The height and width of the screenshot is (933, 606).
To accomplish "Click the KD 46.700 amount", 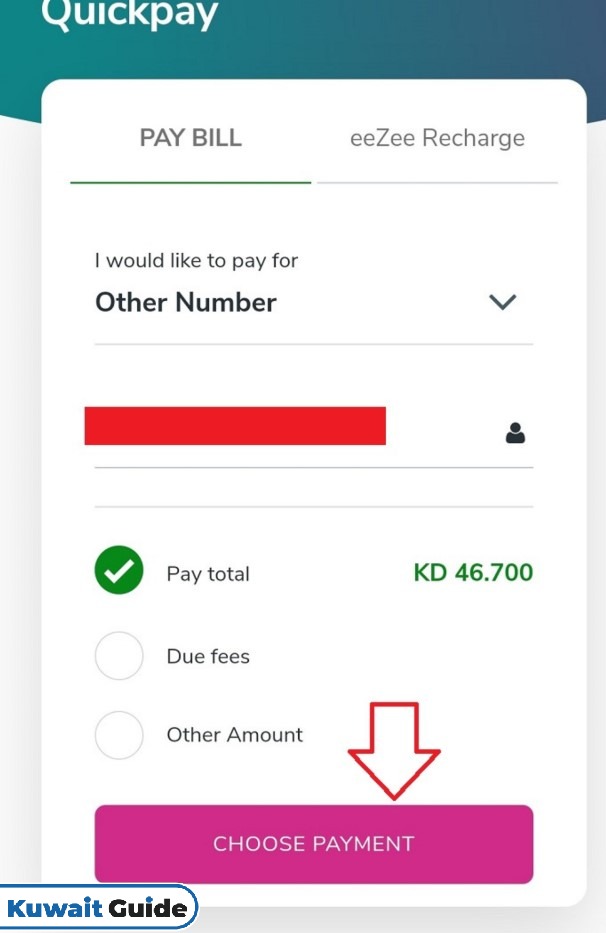I will [473, 572].
